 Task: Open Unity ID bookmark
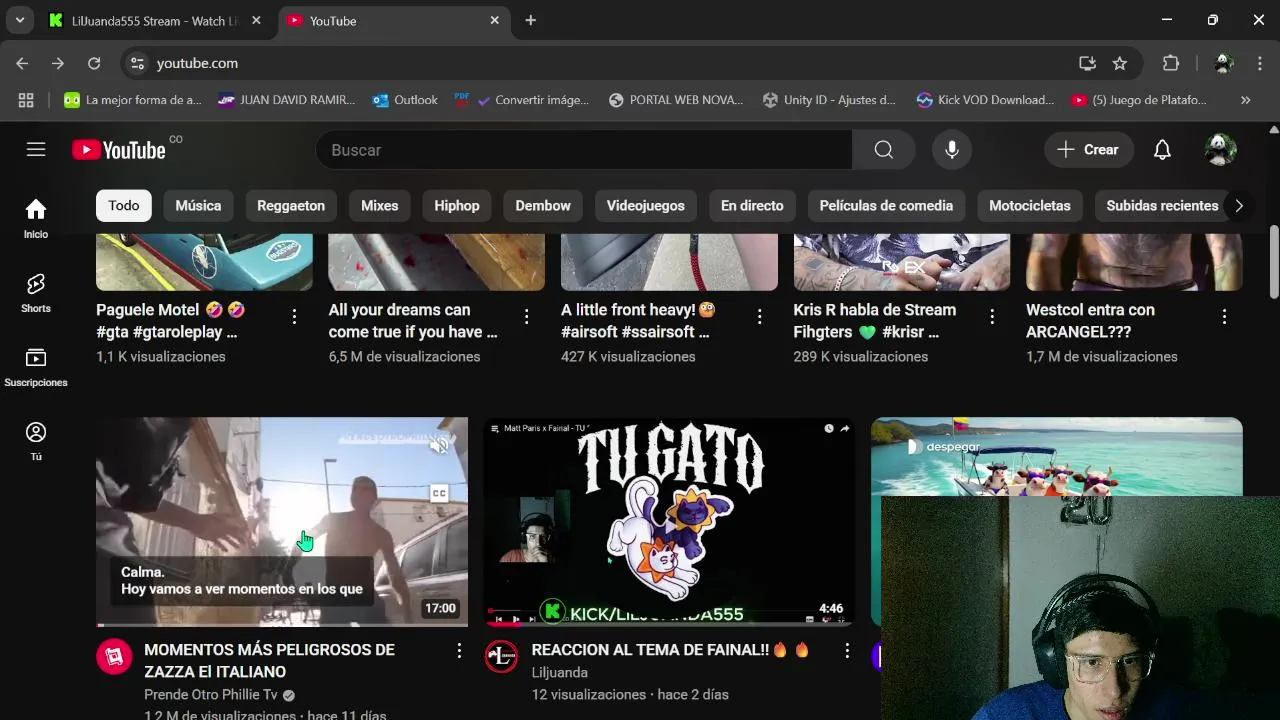pyautogui.click(x=829, y=100)
